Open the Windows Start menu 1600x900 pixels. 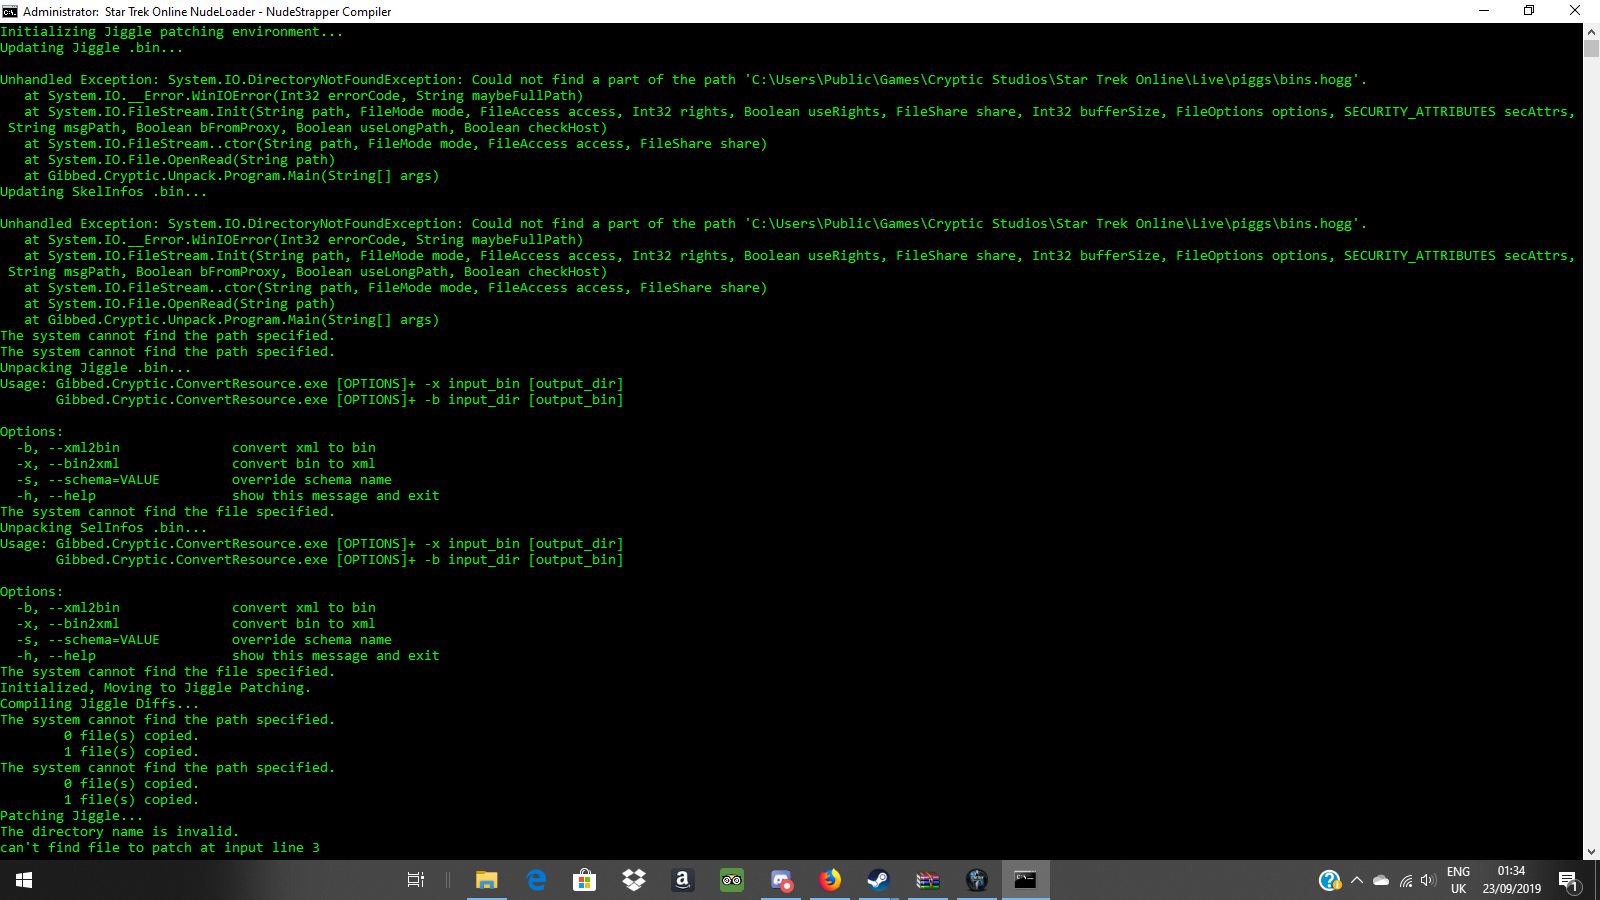click(24, 880)
